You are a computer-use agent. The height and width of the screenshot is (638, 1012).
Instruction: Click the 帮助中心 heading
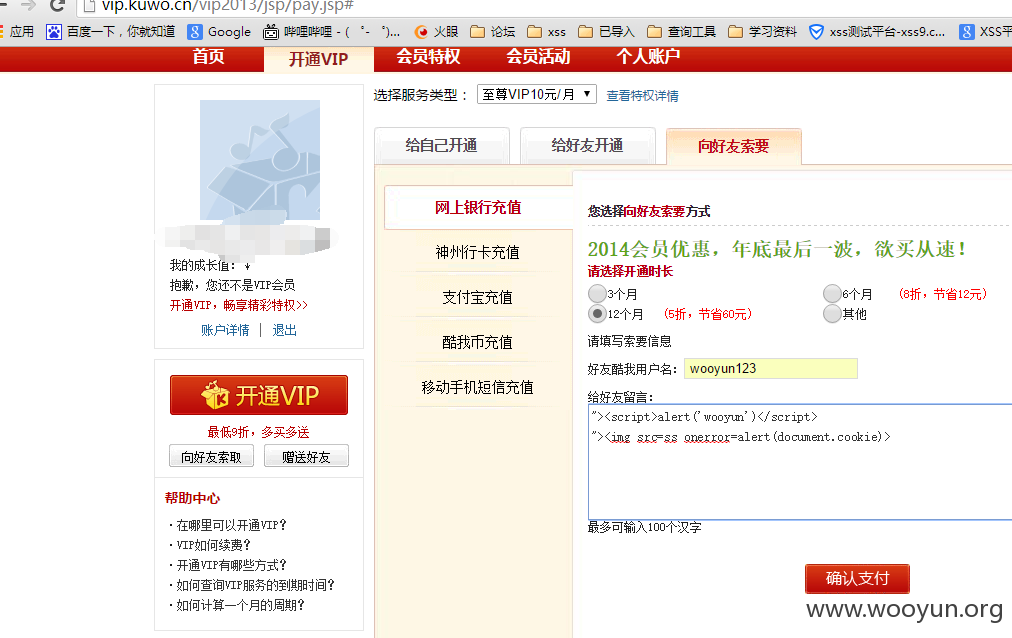(x=192, y=498)
